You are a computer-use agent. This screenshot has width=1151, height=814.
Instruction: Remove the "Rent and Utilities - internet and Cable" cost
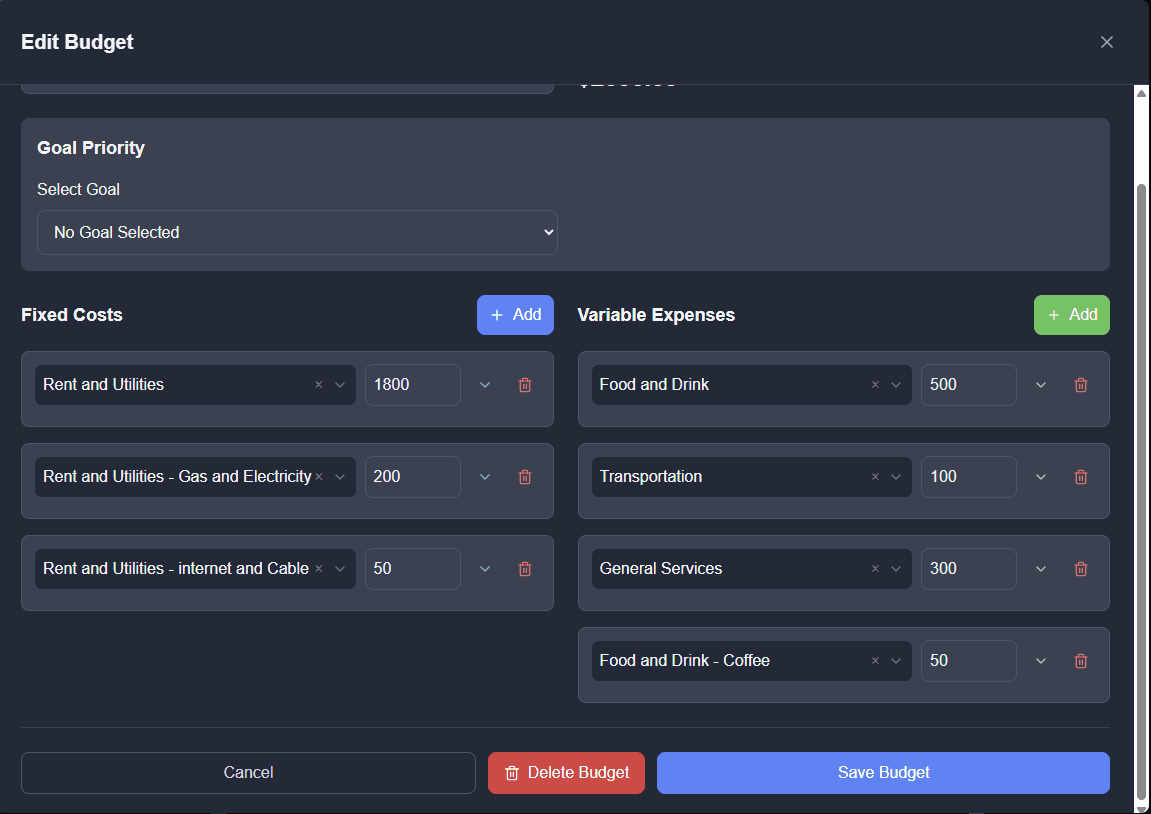[x=524, y=568]
